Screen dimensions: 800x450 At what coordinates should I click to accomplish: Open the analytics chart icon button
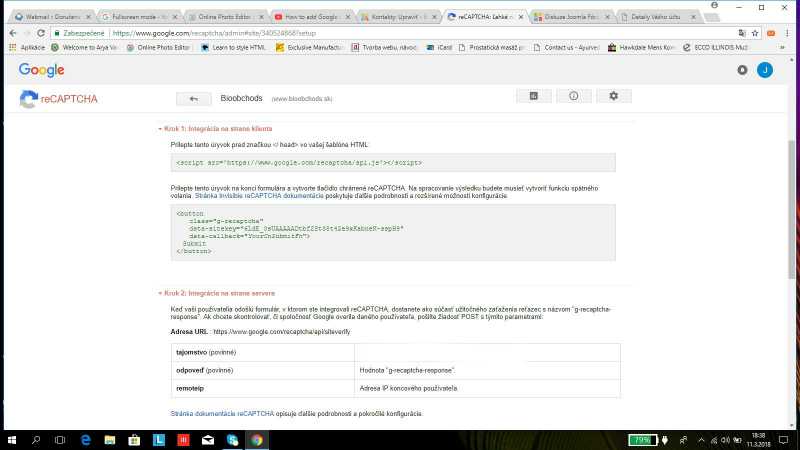[x=534, y=96]
